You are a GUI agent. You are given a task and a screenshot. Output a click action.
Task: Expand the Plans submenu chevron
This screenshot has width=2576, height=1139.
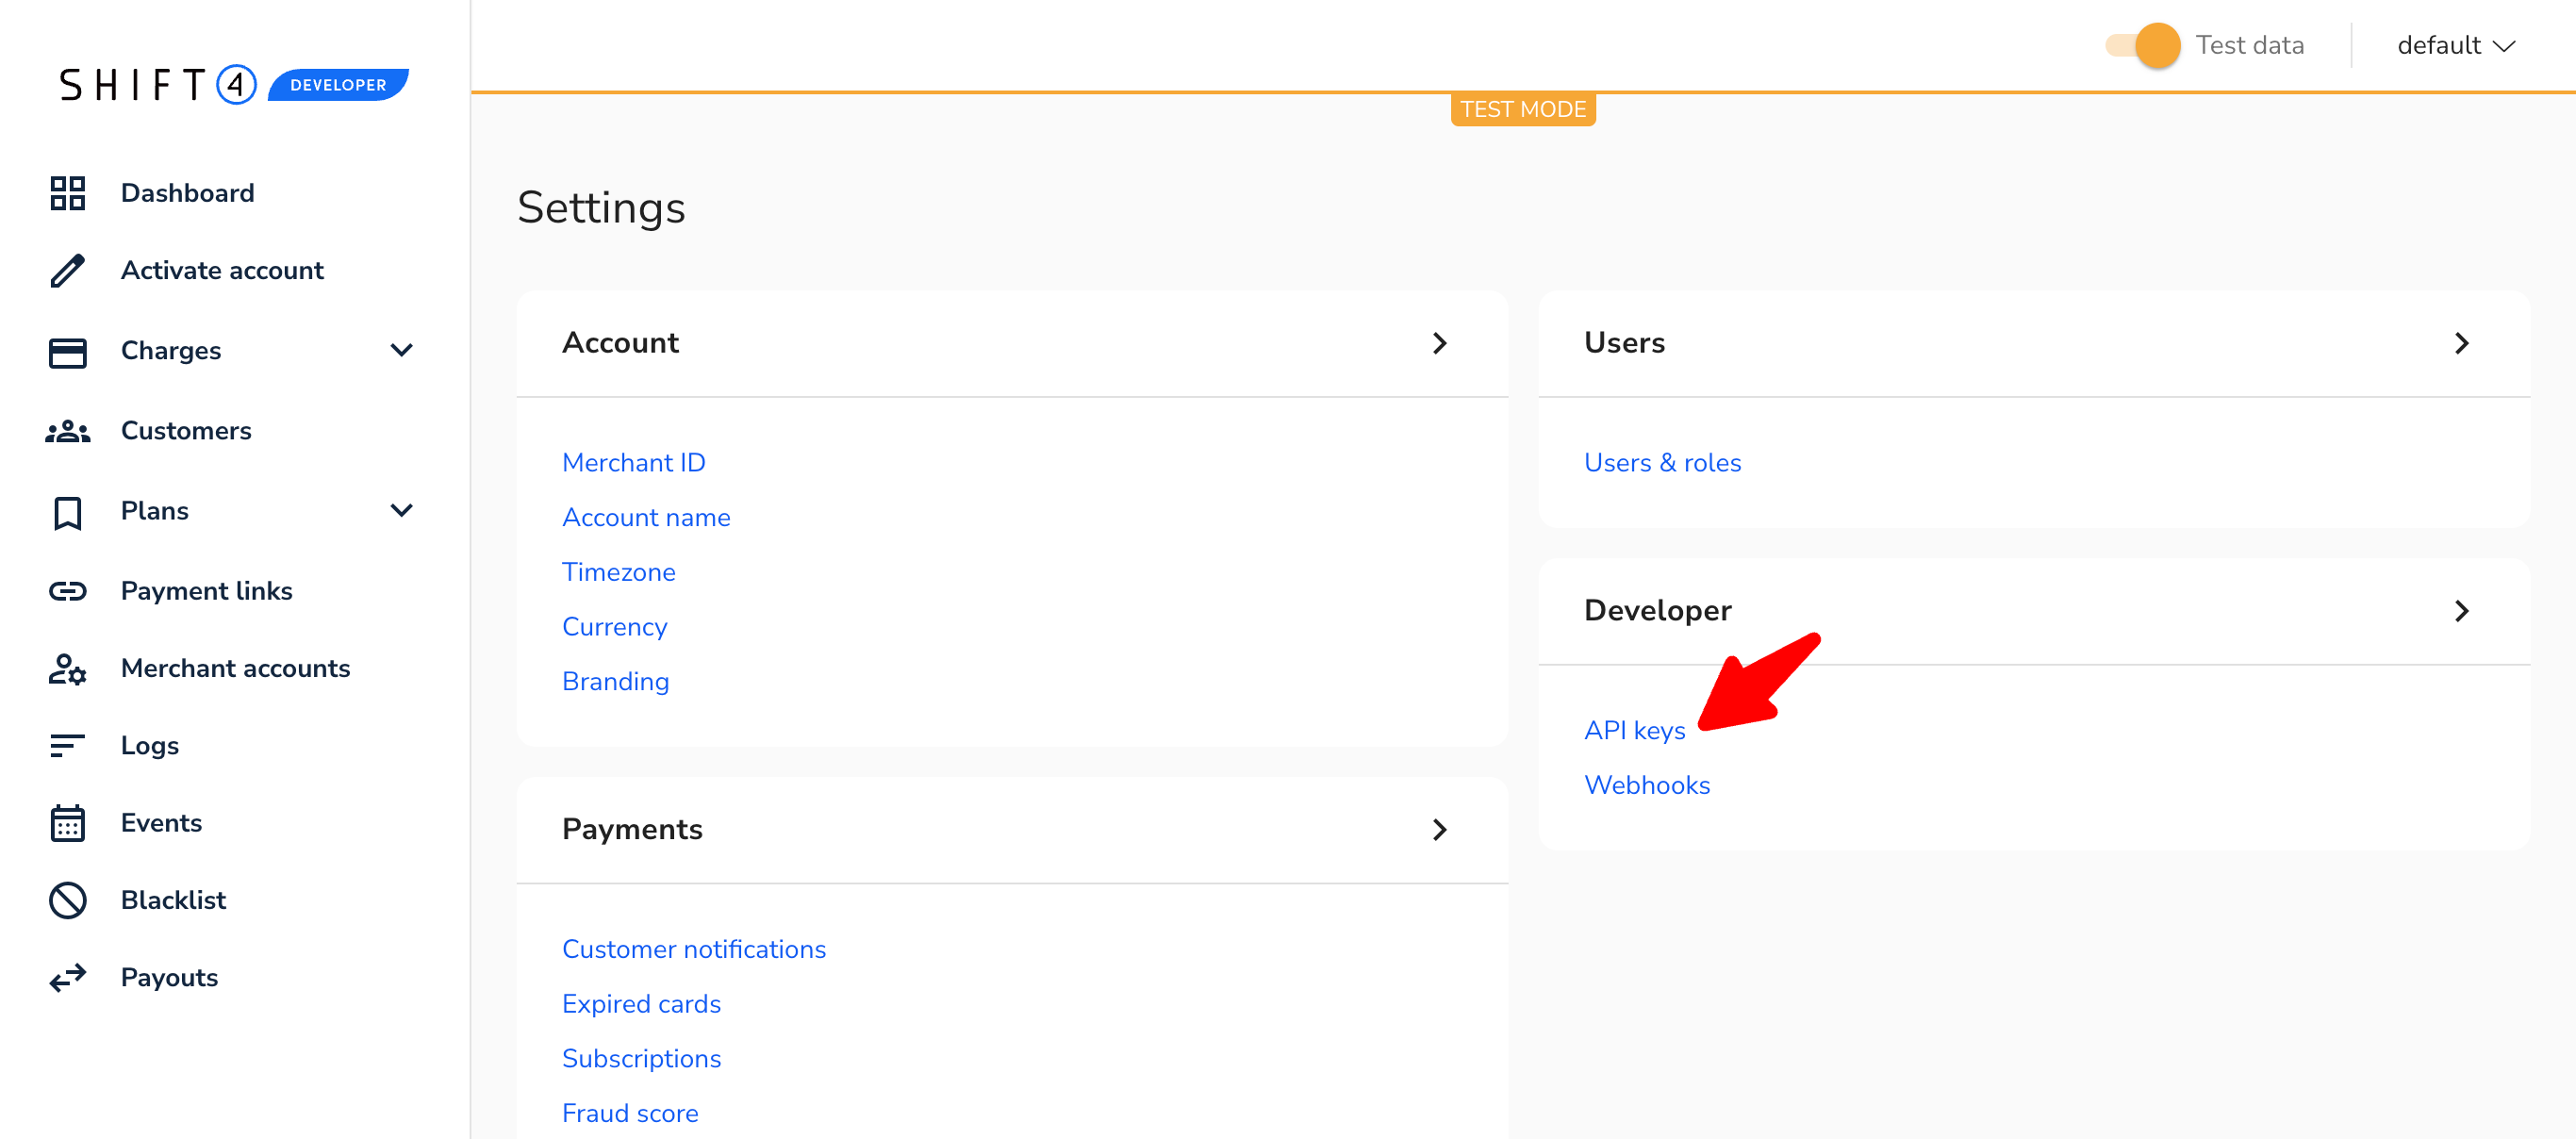point(401,511)
